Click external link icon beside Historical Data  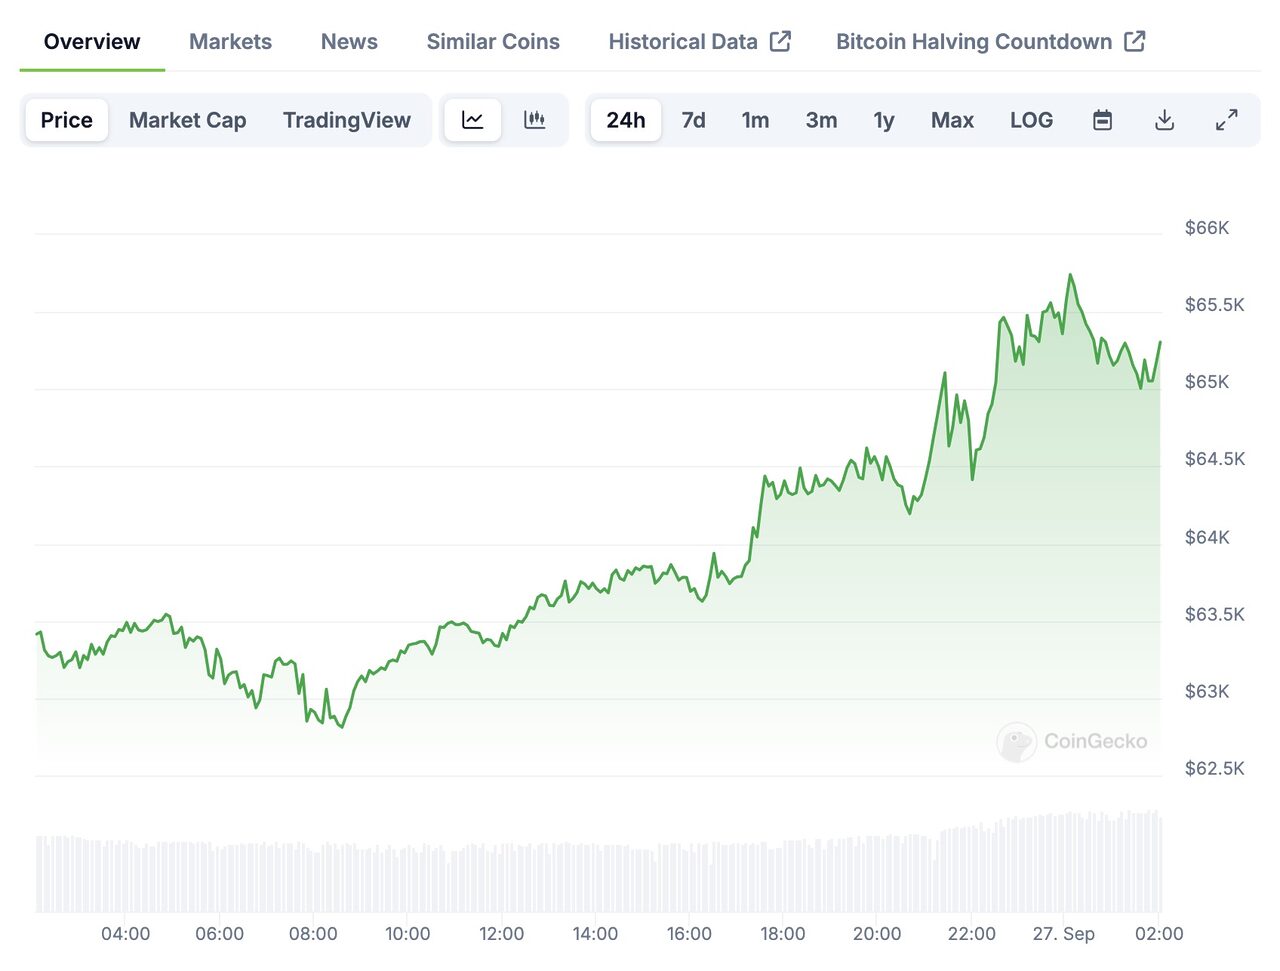(781, 41)
